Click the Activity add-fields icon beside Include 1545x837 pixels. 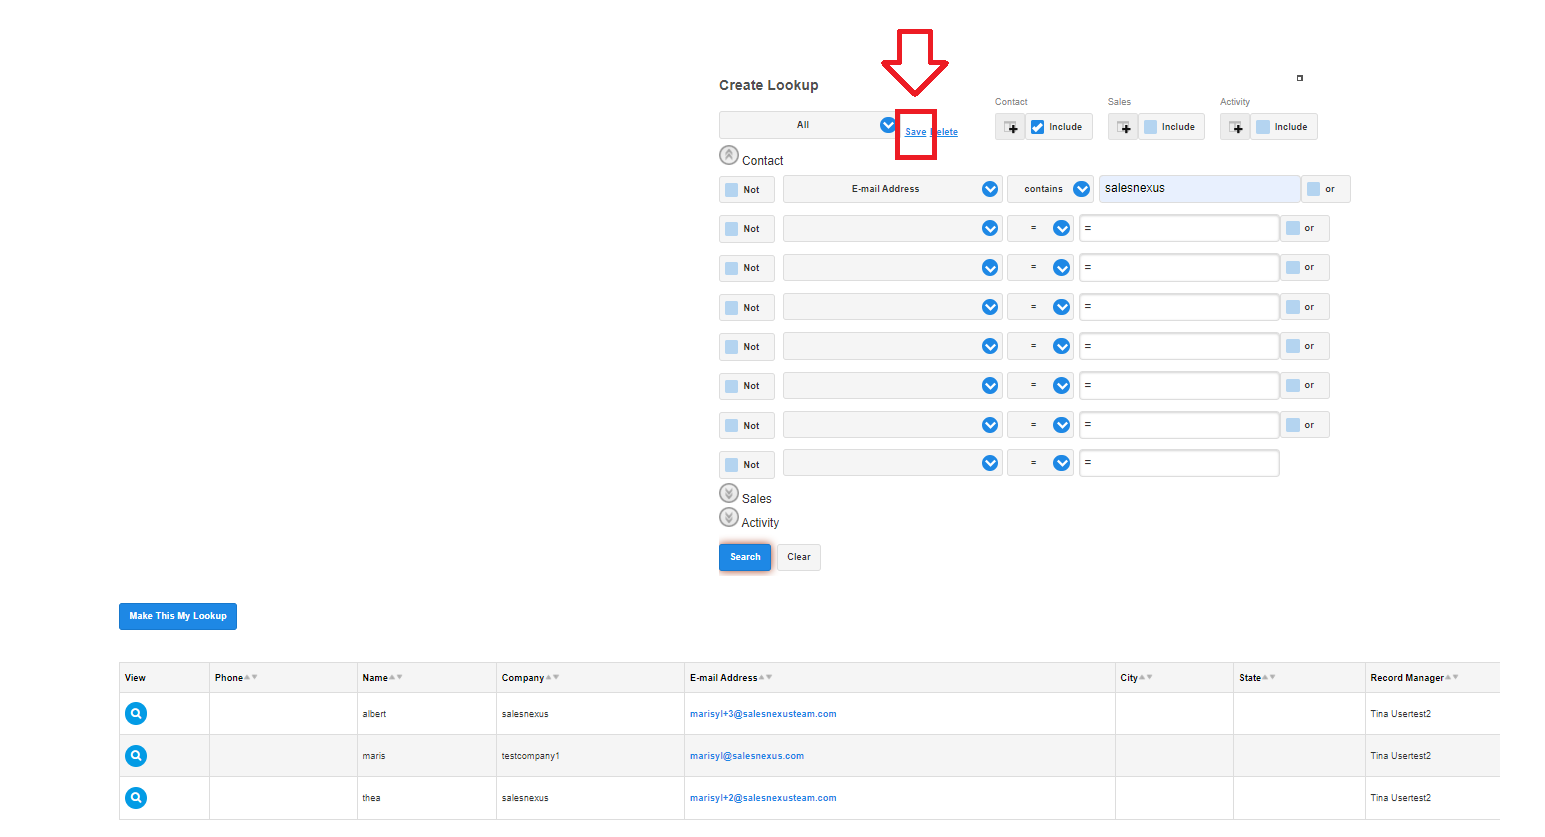(x=1235, y=127)
